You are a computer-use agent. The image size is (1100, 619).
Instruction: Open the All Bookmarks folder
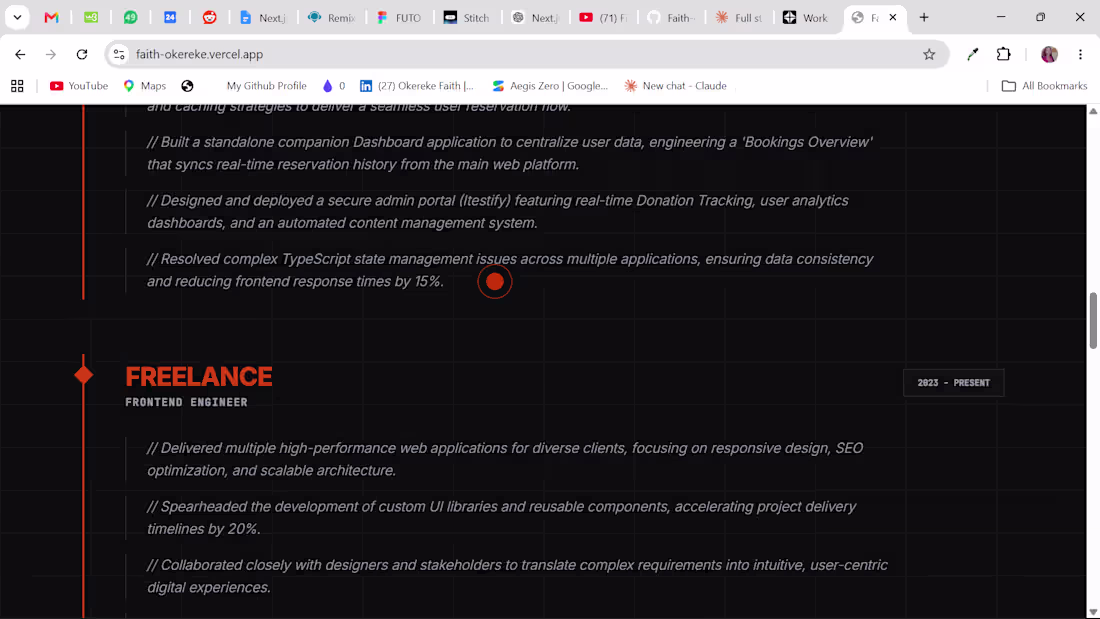(x=1045, y=86)
